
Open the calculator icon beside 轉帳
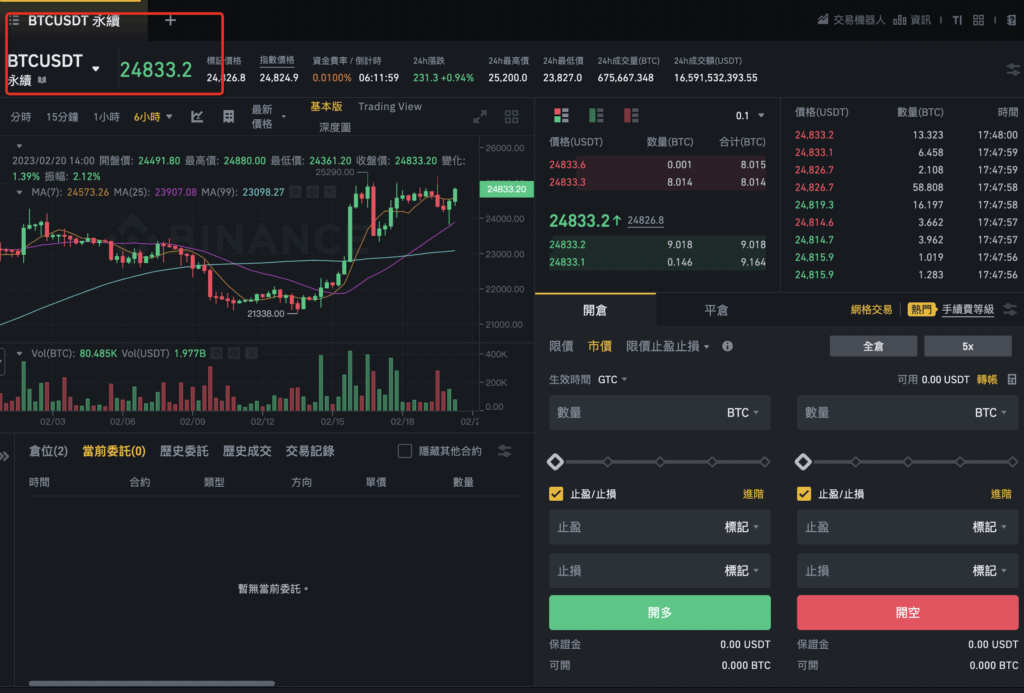click(x=1012, y=379)
